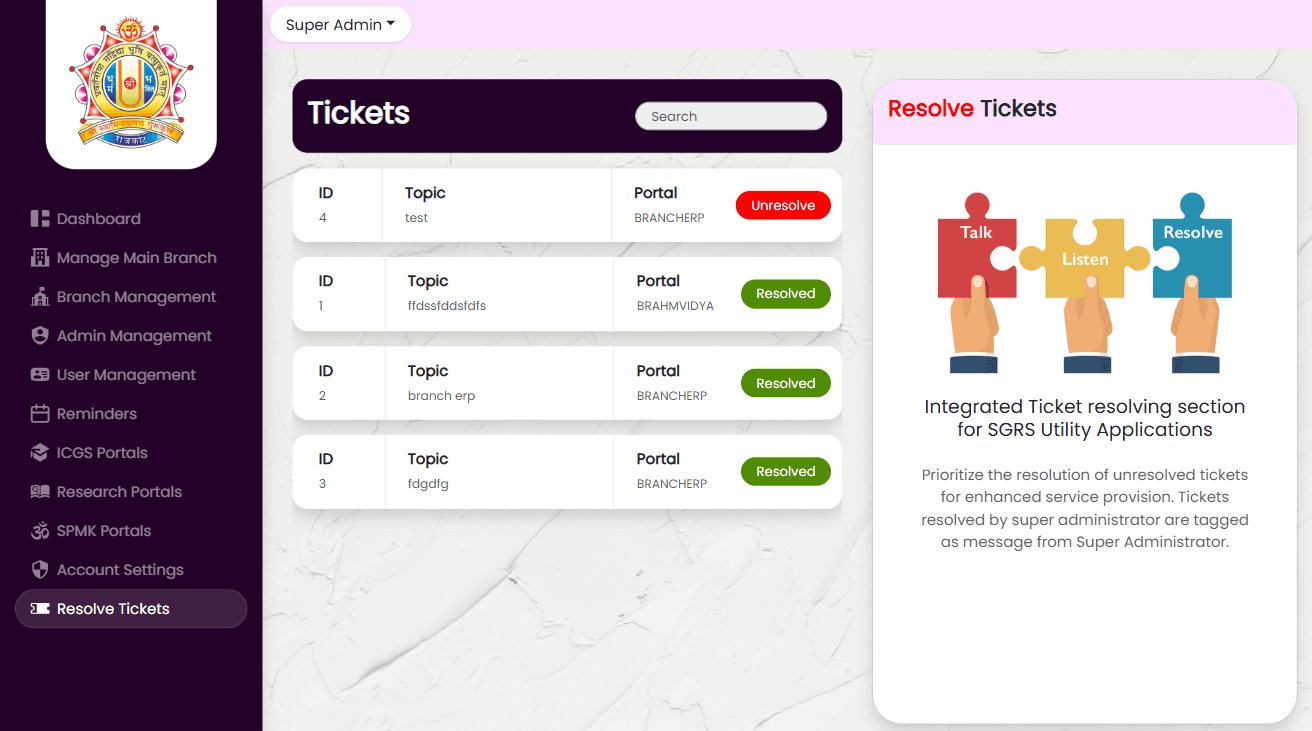The image size is (1312, 731).
Task: Click the User Management card icon
Action: click(40, 375)
